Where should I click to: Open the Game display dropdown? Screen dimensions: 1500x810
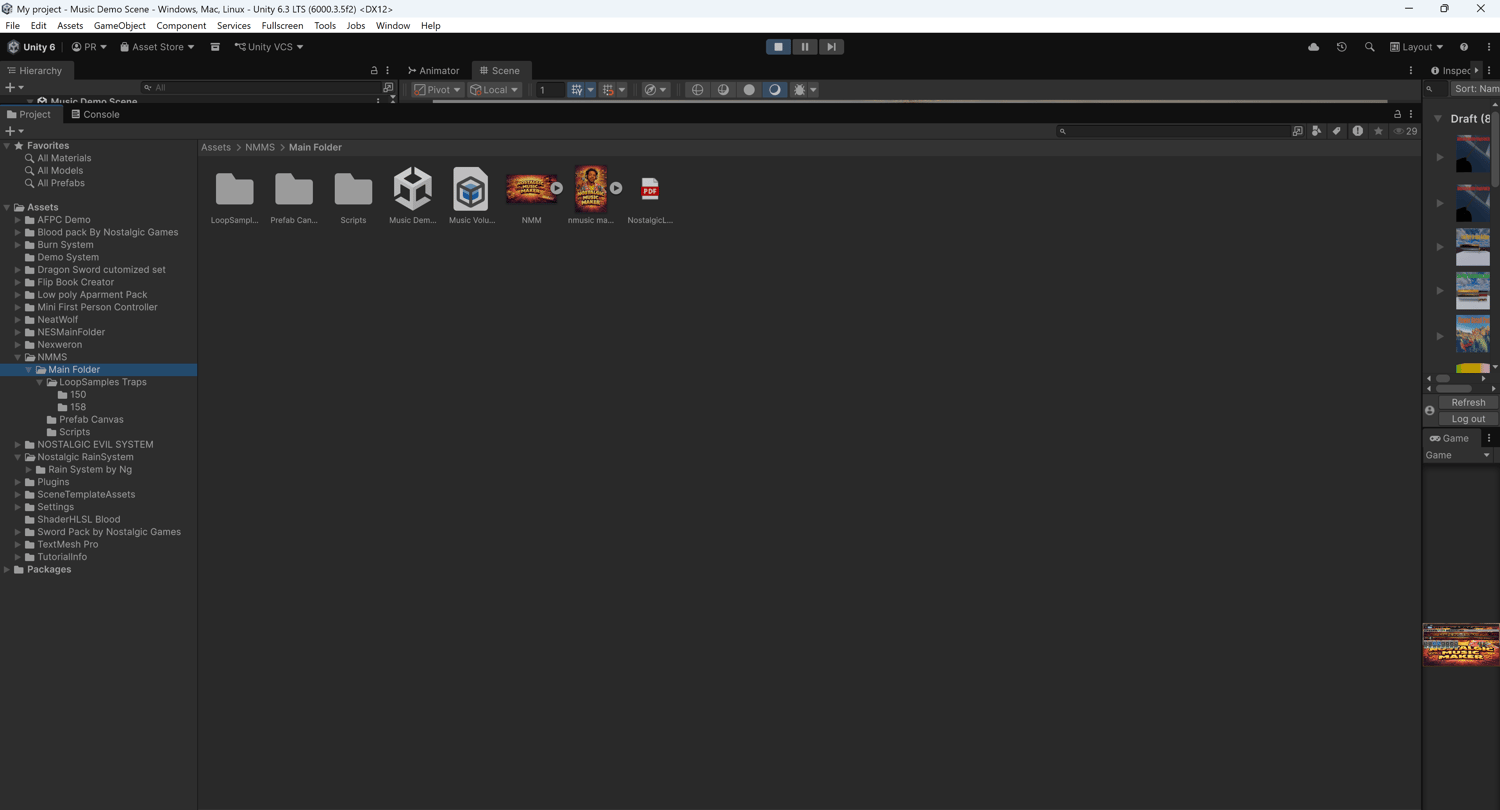coord(1458,455)
